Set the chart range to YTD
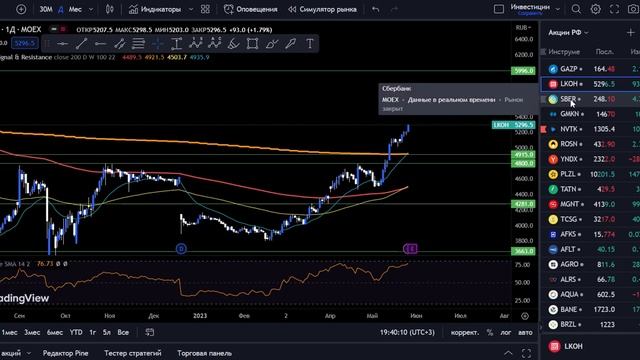The width and height of the screenshot is (640, 360). (76, 332)
